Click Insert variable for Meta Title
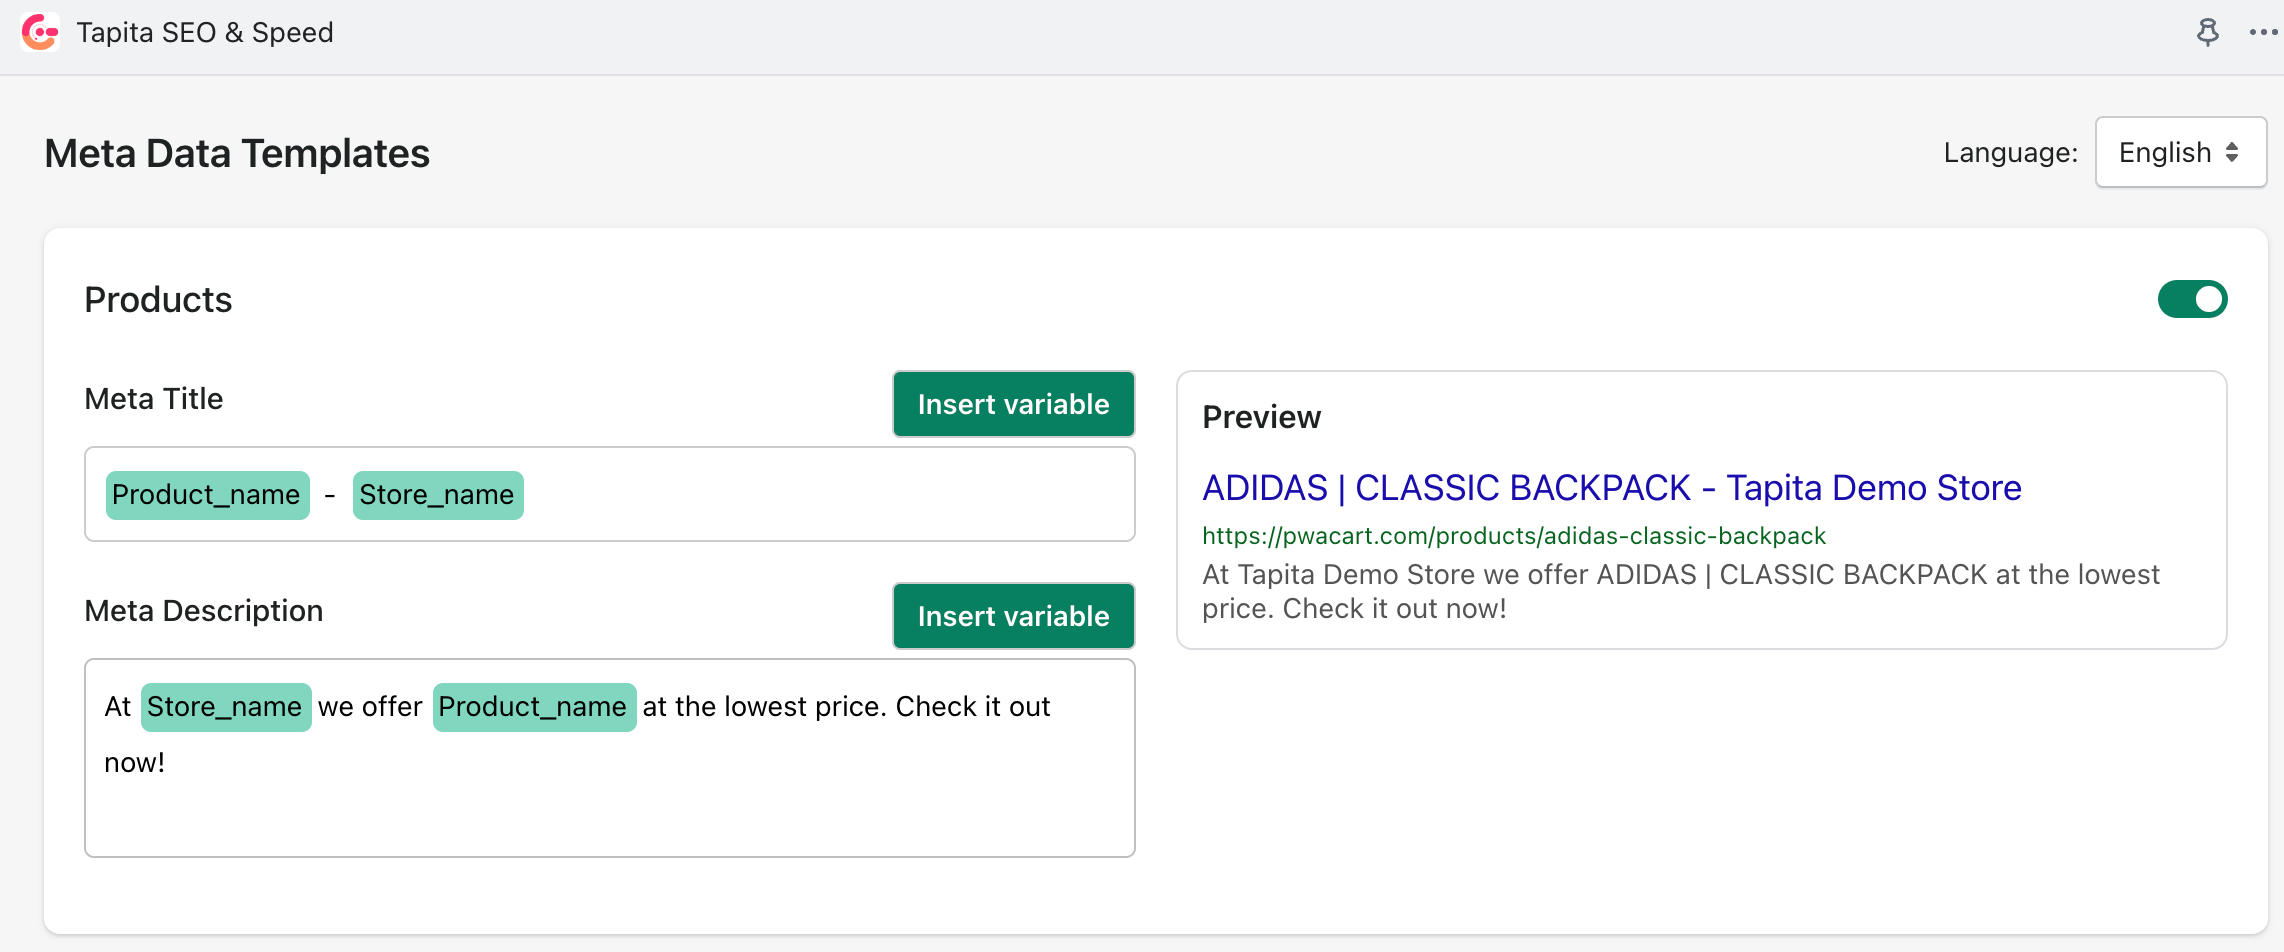The height and width of the screenshot is (952, 2284). coord(1013,404)
